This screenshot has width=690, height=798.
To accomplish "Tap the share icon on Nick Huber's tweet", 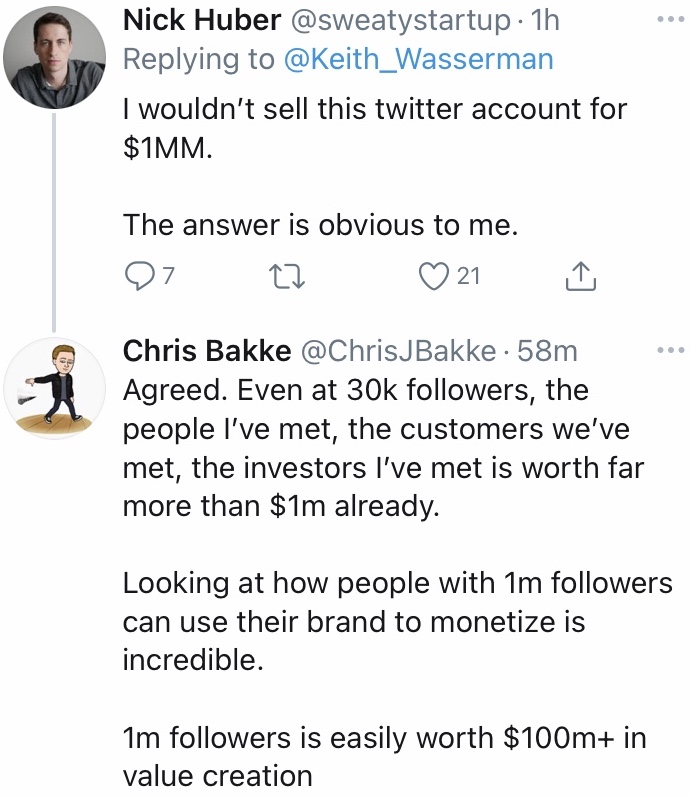I will 581,277.
